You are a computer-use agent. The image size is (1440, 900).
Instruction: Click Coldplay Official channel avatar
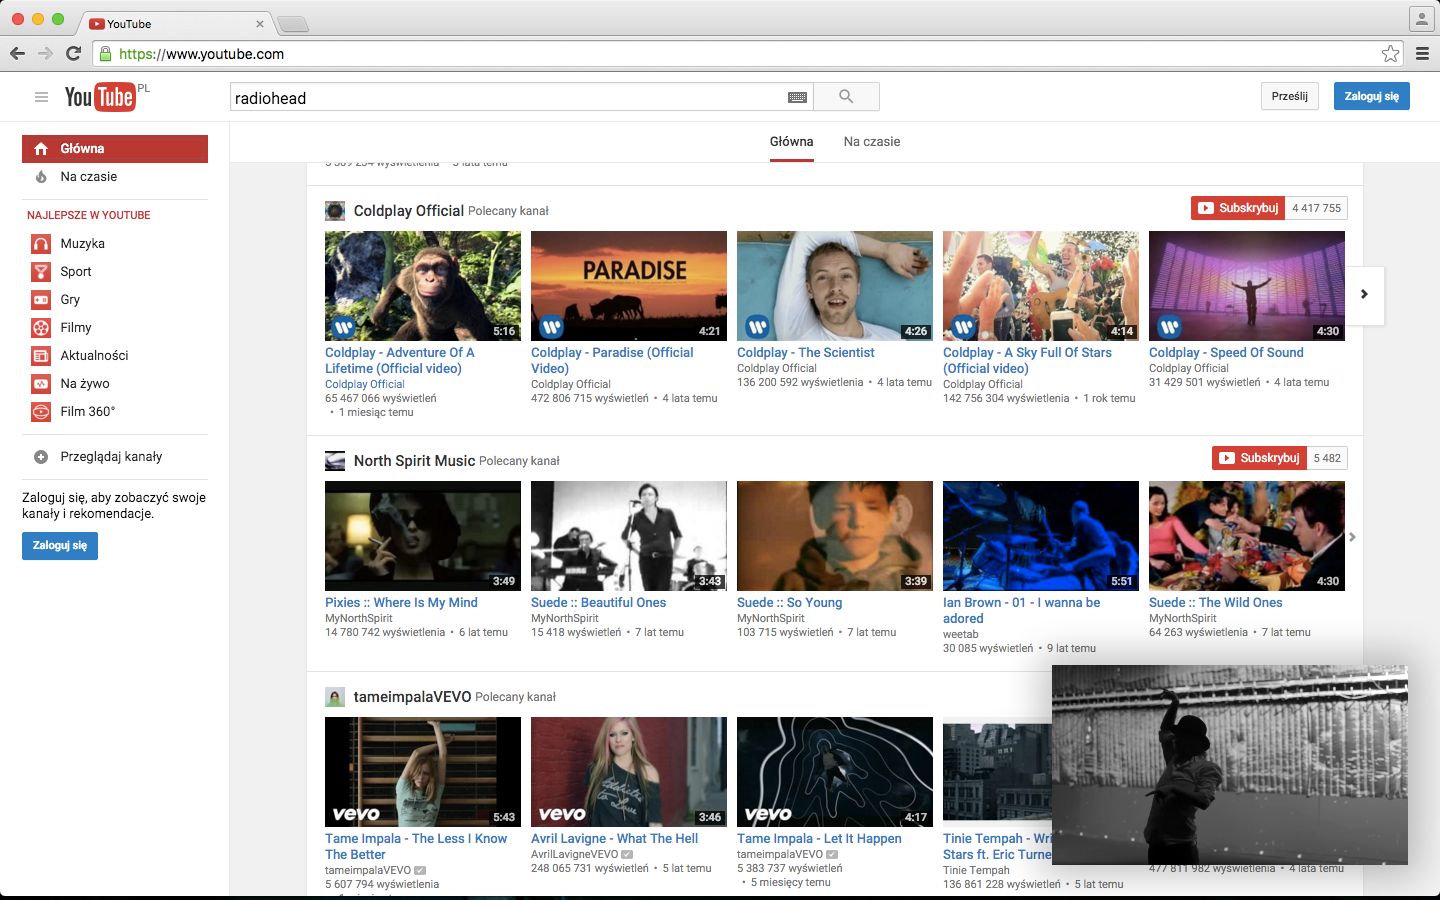[x=335, y=210]
